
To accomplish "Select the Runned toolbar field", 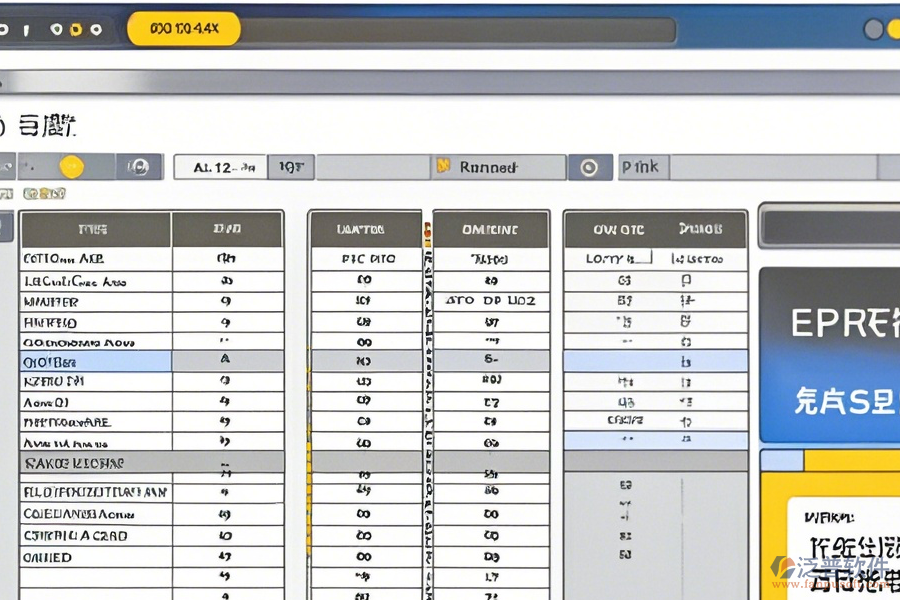I will (x=500, y=167).
